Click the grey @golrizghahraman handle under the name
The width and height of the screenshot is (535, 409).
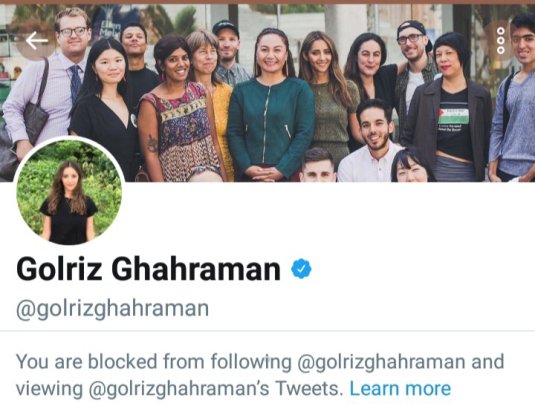[112, 309]
